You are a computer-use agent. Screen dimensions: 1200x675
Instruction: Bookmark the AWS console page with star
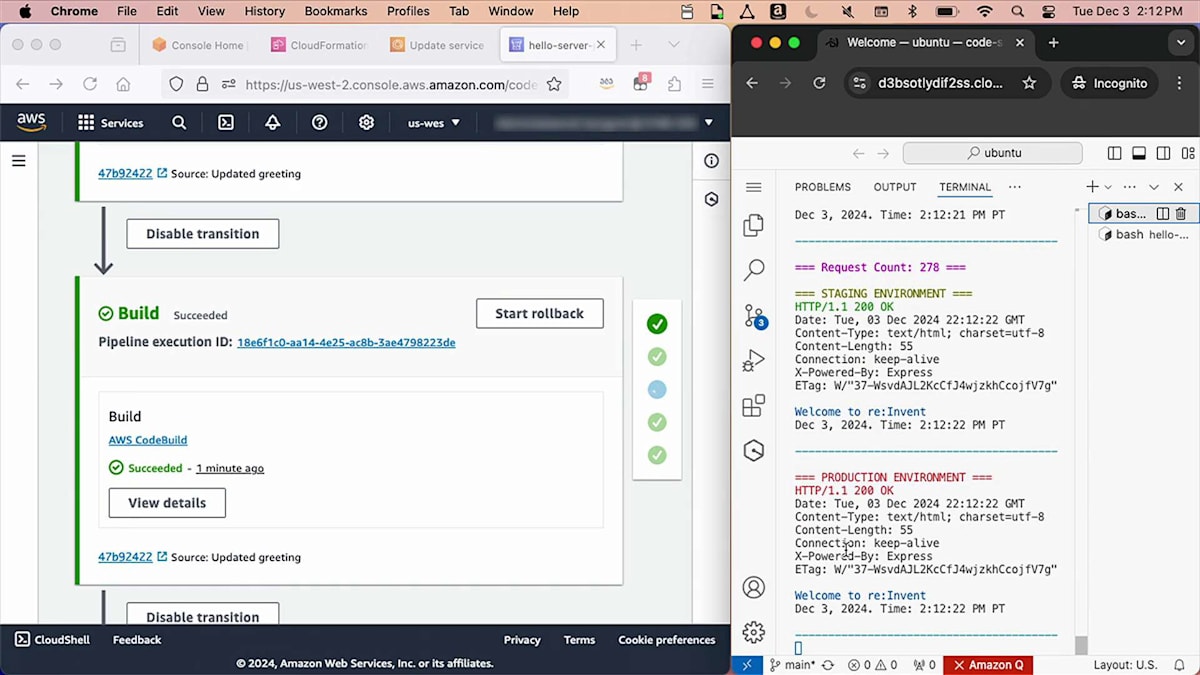(554, 84)
